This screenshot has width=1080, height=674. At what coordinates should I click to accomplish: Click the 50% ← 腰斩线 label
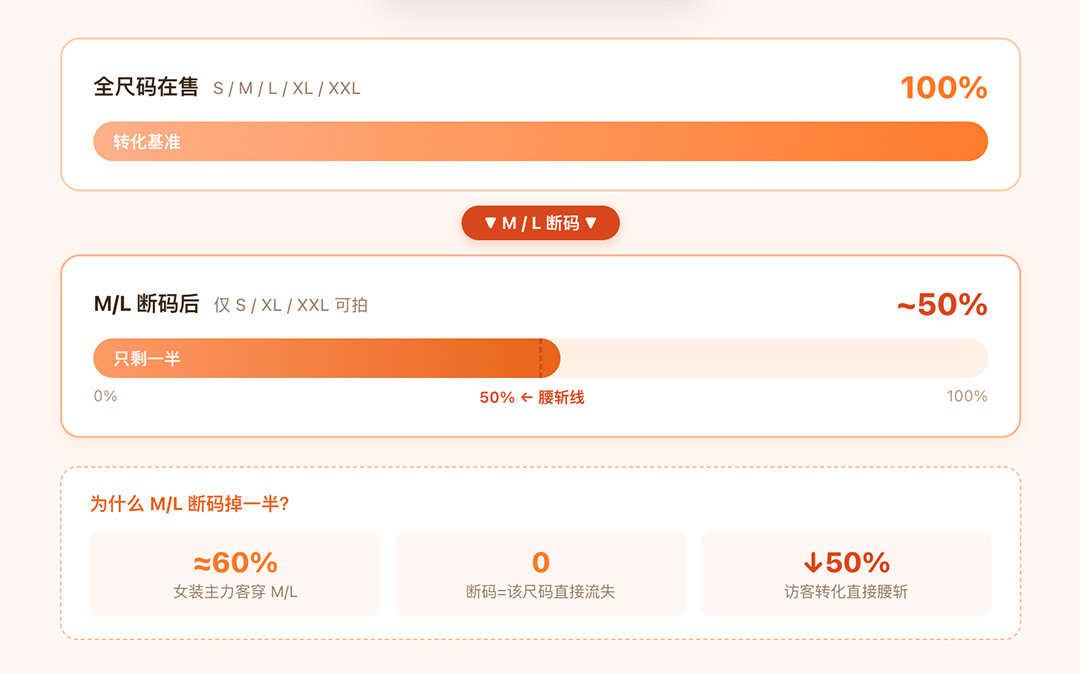pyautogui.click(x=532, y=397)
